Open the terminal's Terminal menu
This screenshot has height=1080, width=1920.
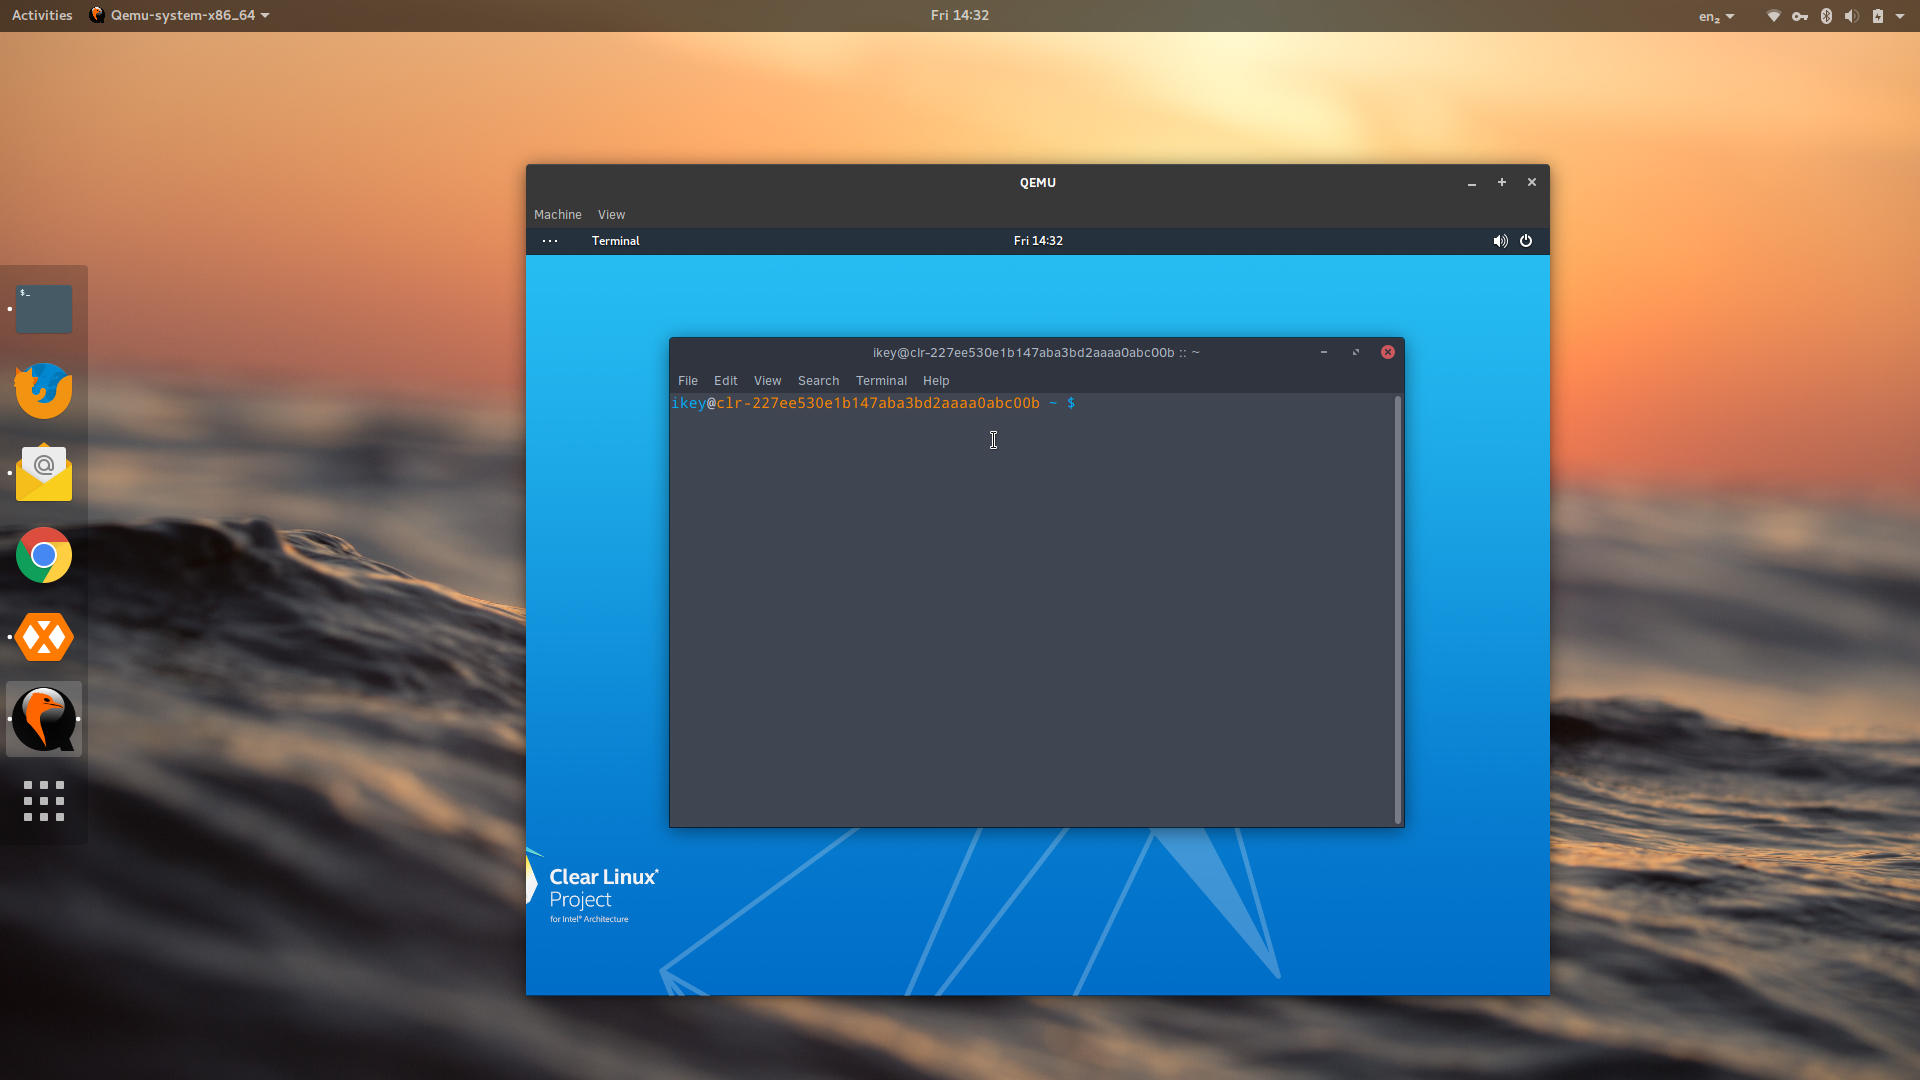pyautogui.click(x=881, y=381)
